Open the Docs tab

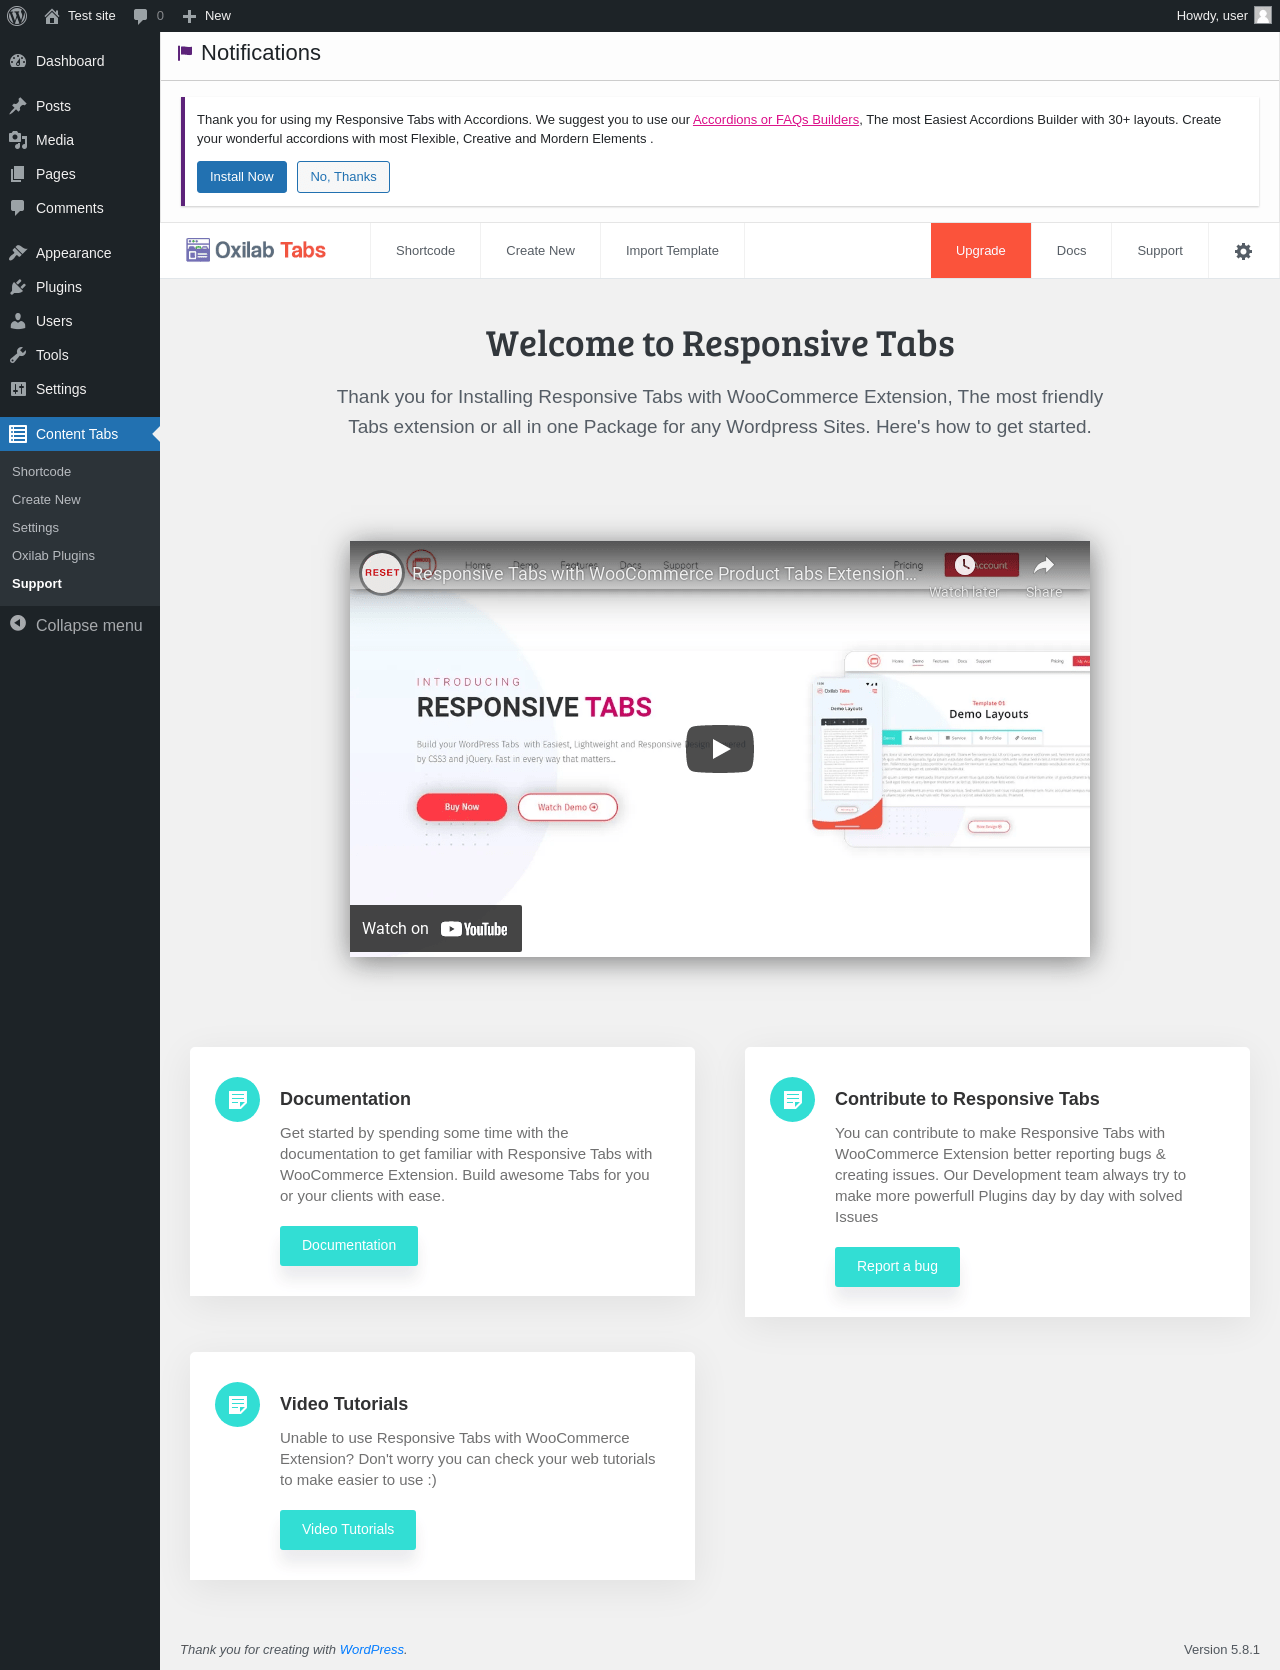[x=1071, y=251]
